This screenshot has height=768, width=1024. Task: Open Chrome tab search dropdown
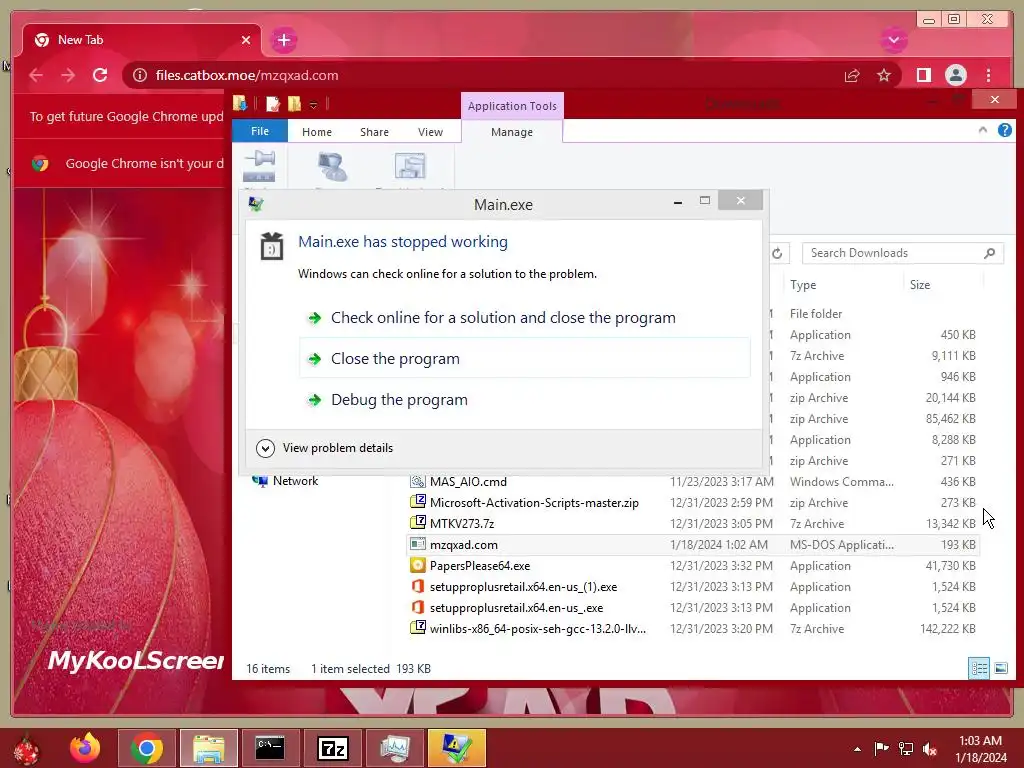[893, 40]
